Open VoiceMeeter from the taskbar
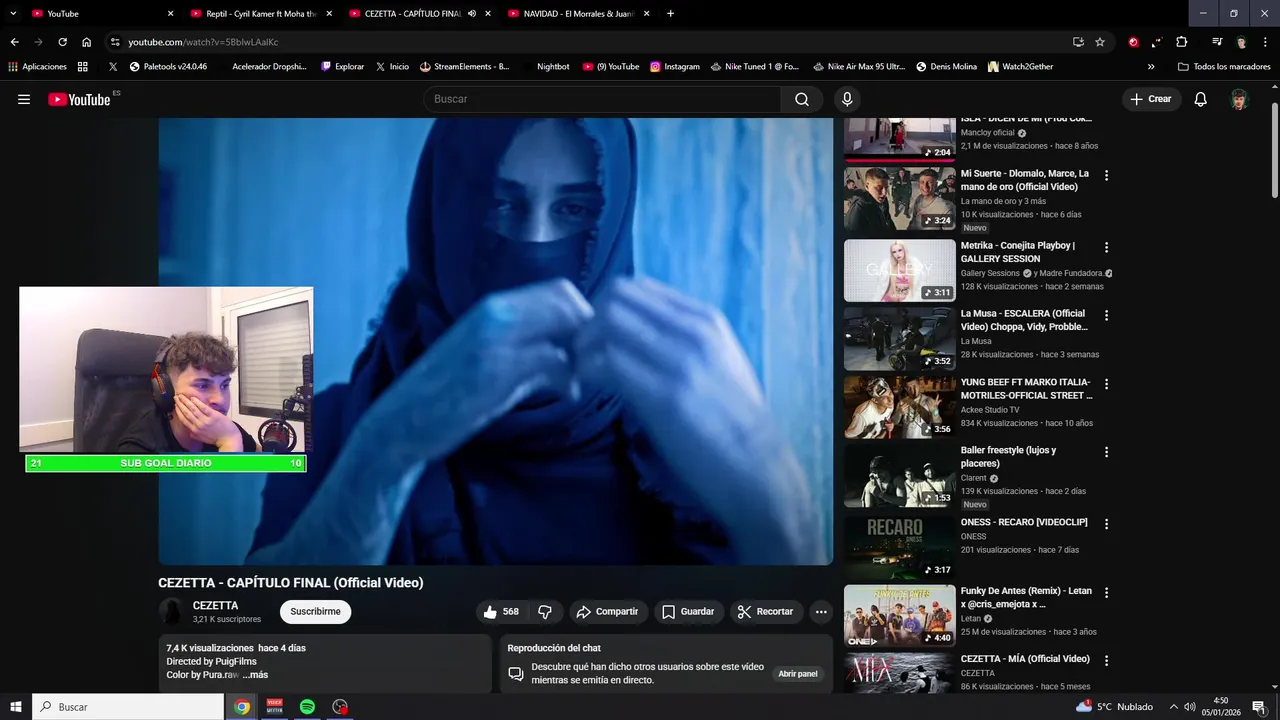 (x=274, y=707)
